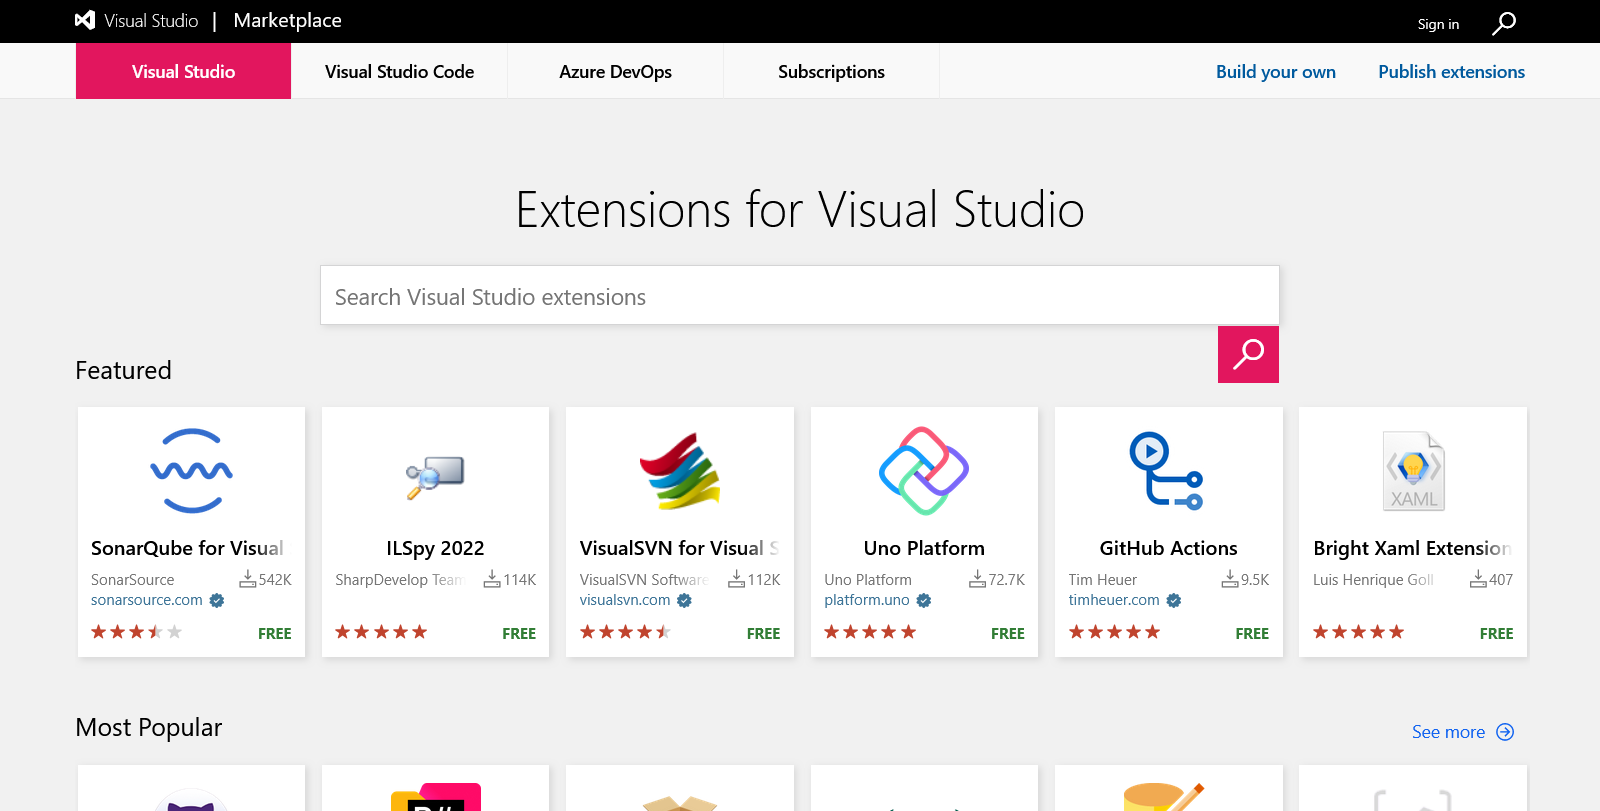The image size is (1600, 811).
Task: Click verified badge next to sonarsource.com
Action: pyautogui.click(x=217, y=601)
